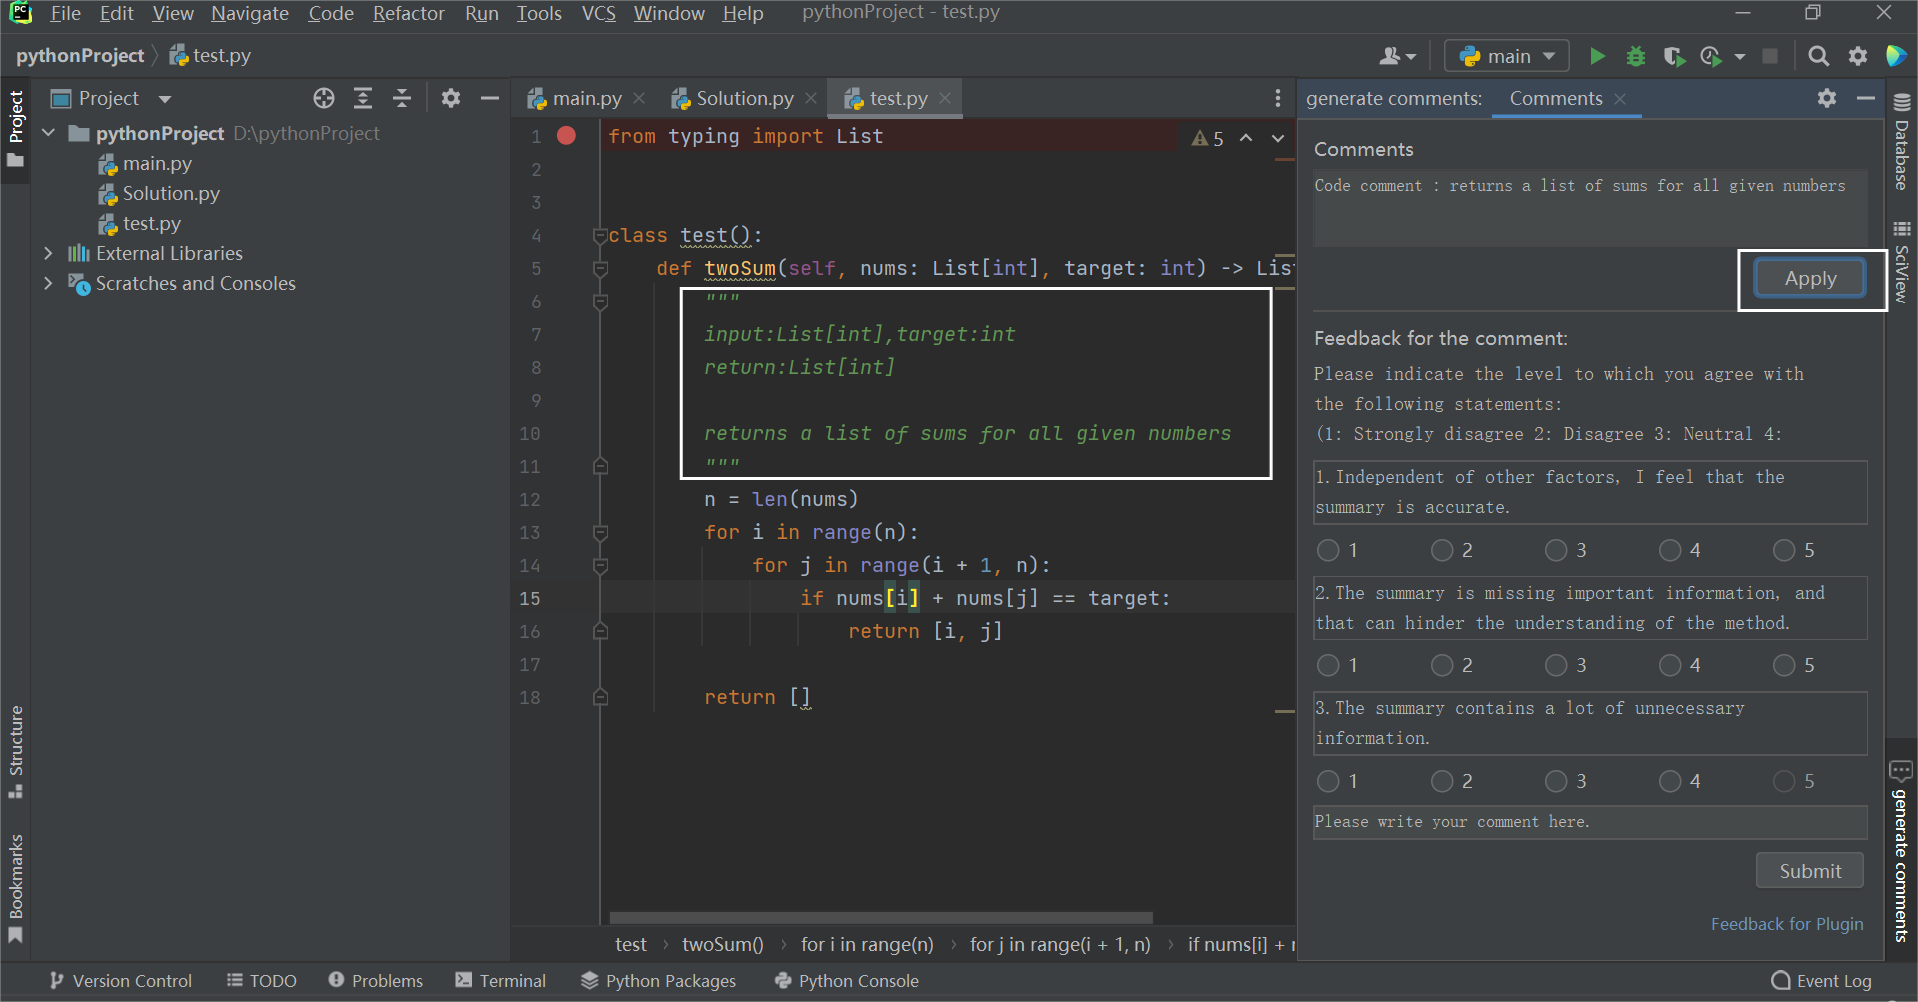The image size is (1918, 1002).
Task: Submit the comment feedback
Action: pyautogui.click(x=1810, y=871)
